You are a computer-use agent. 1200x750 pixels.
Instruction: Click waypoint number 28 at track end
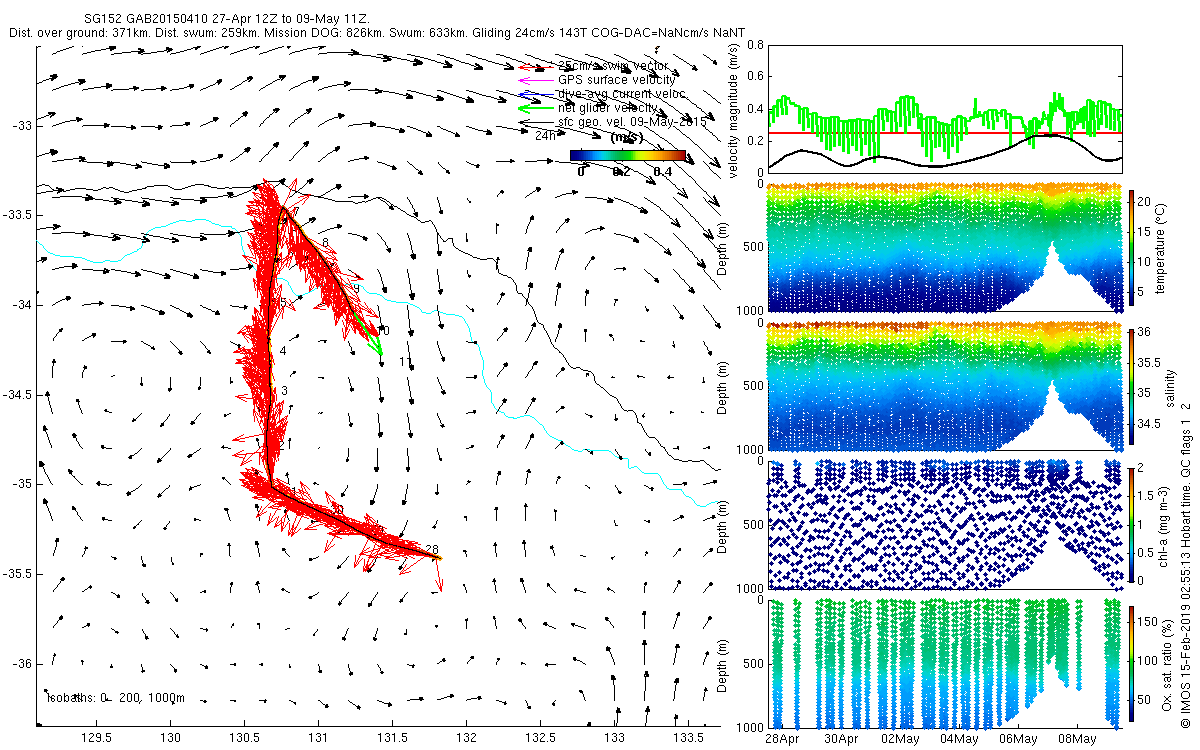pyautogui.click(x=432, y=549)
